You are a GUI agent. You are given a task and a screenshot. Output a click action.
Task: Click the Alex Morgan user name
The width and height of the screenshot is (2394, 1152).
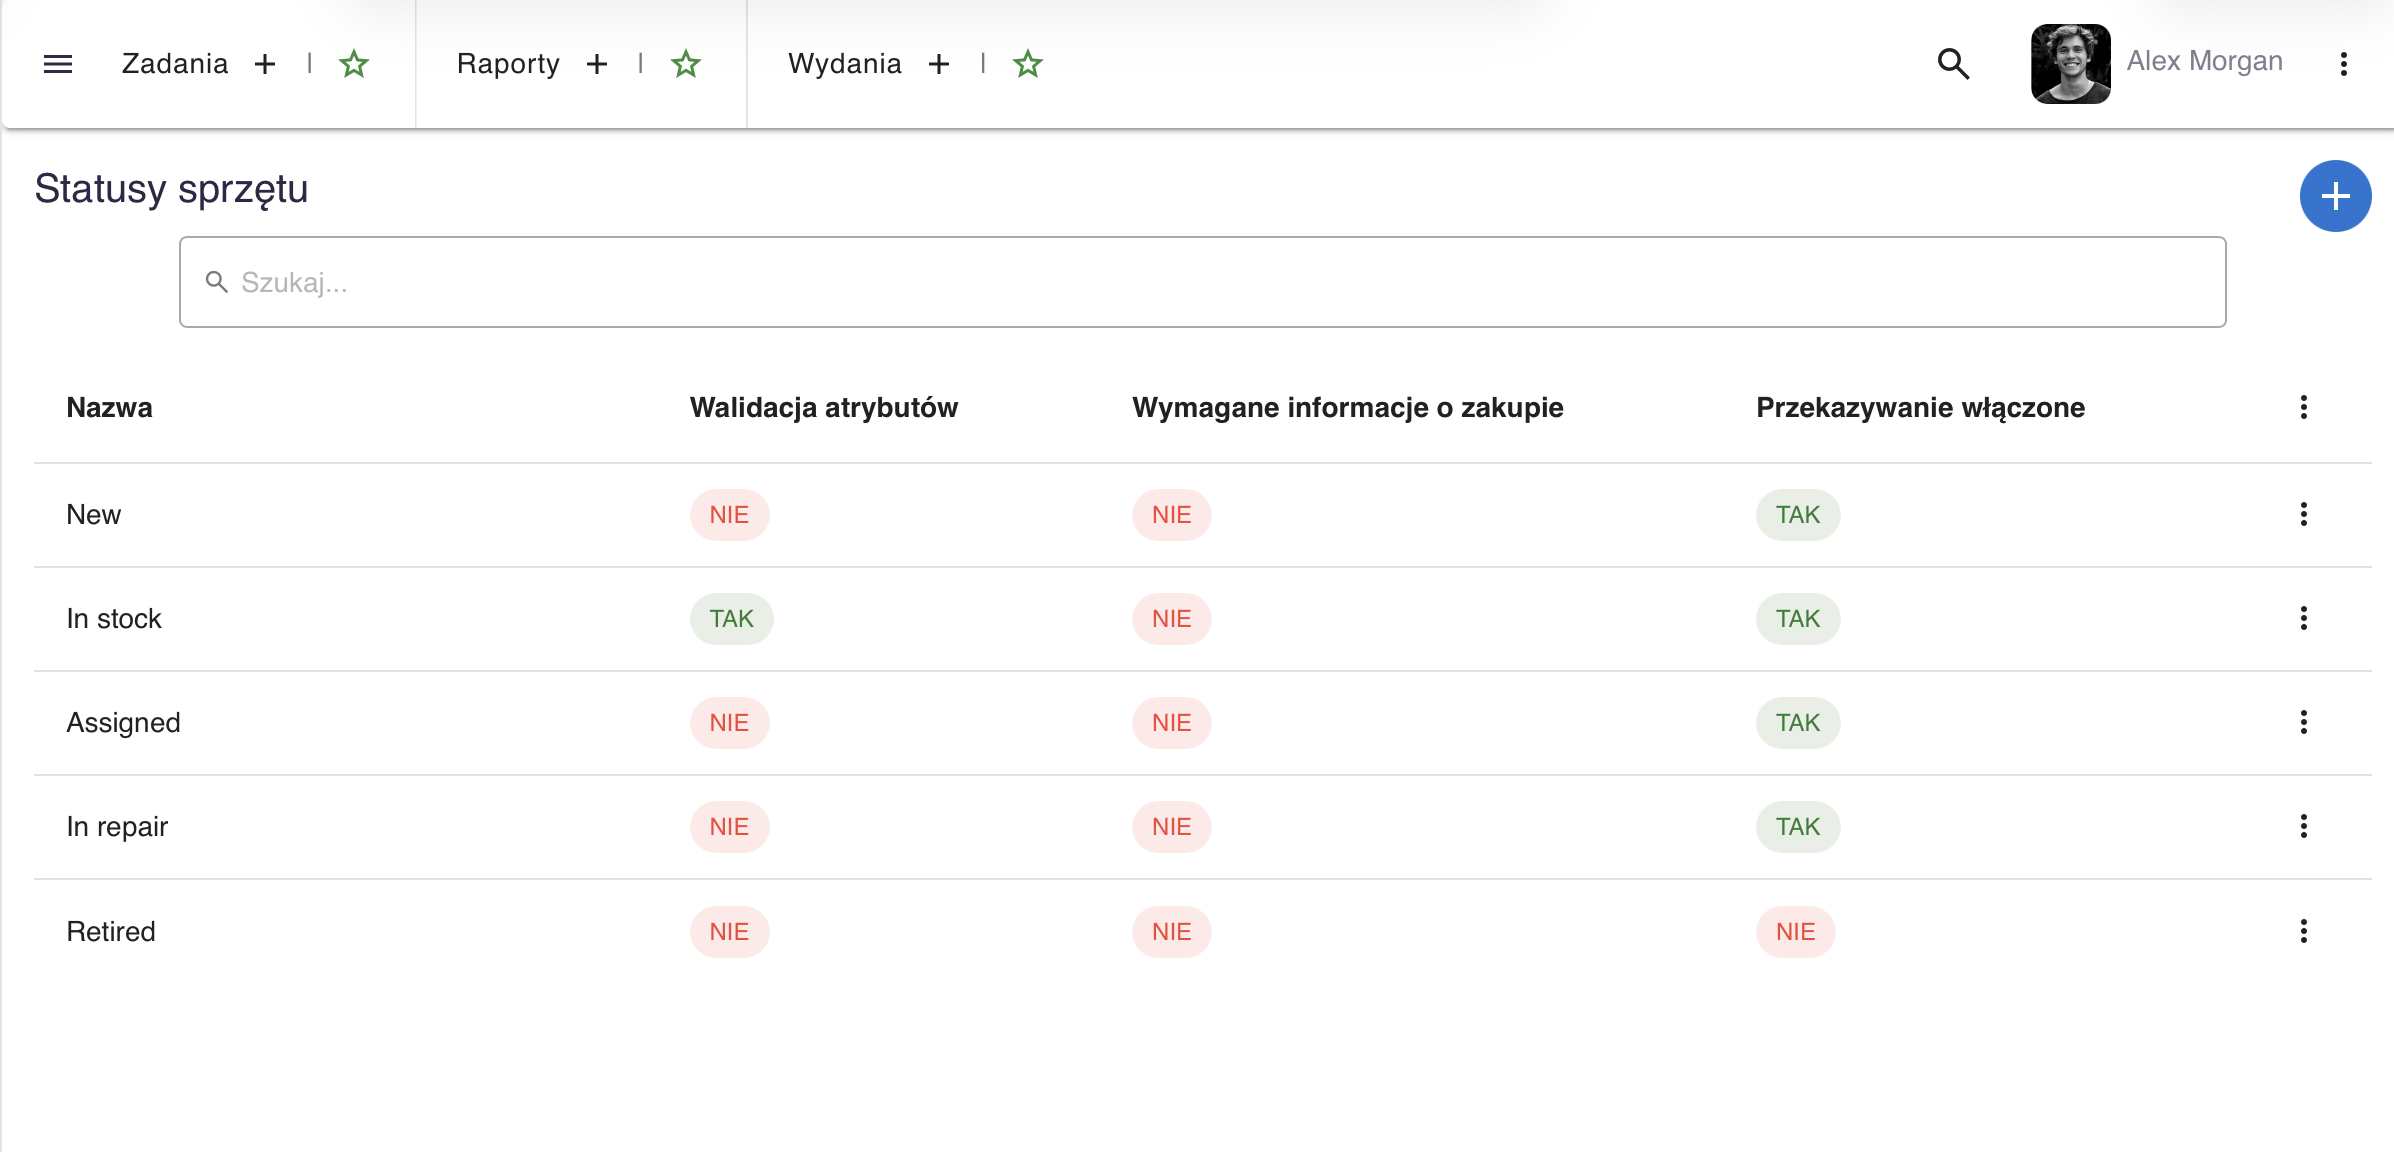(2205, 61)
